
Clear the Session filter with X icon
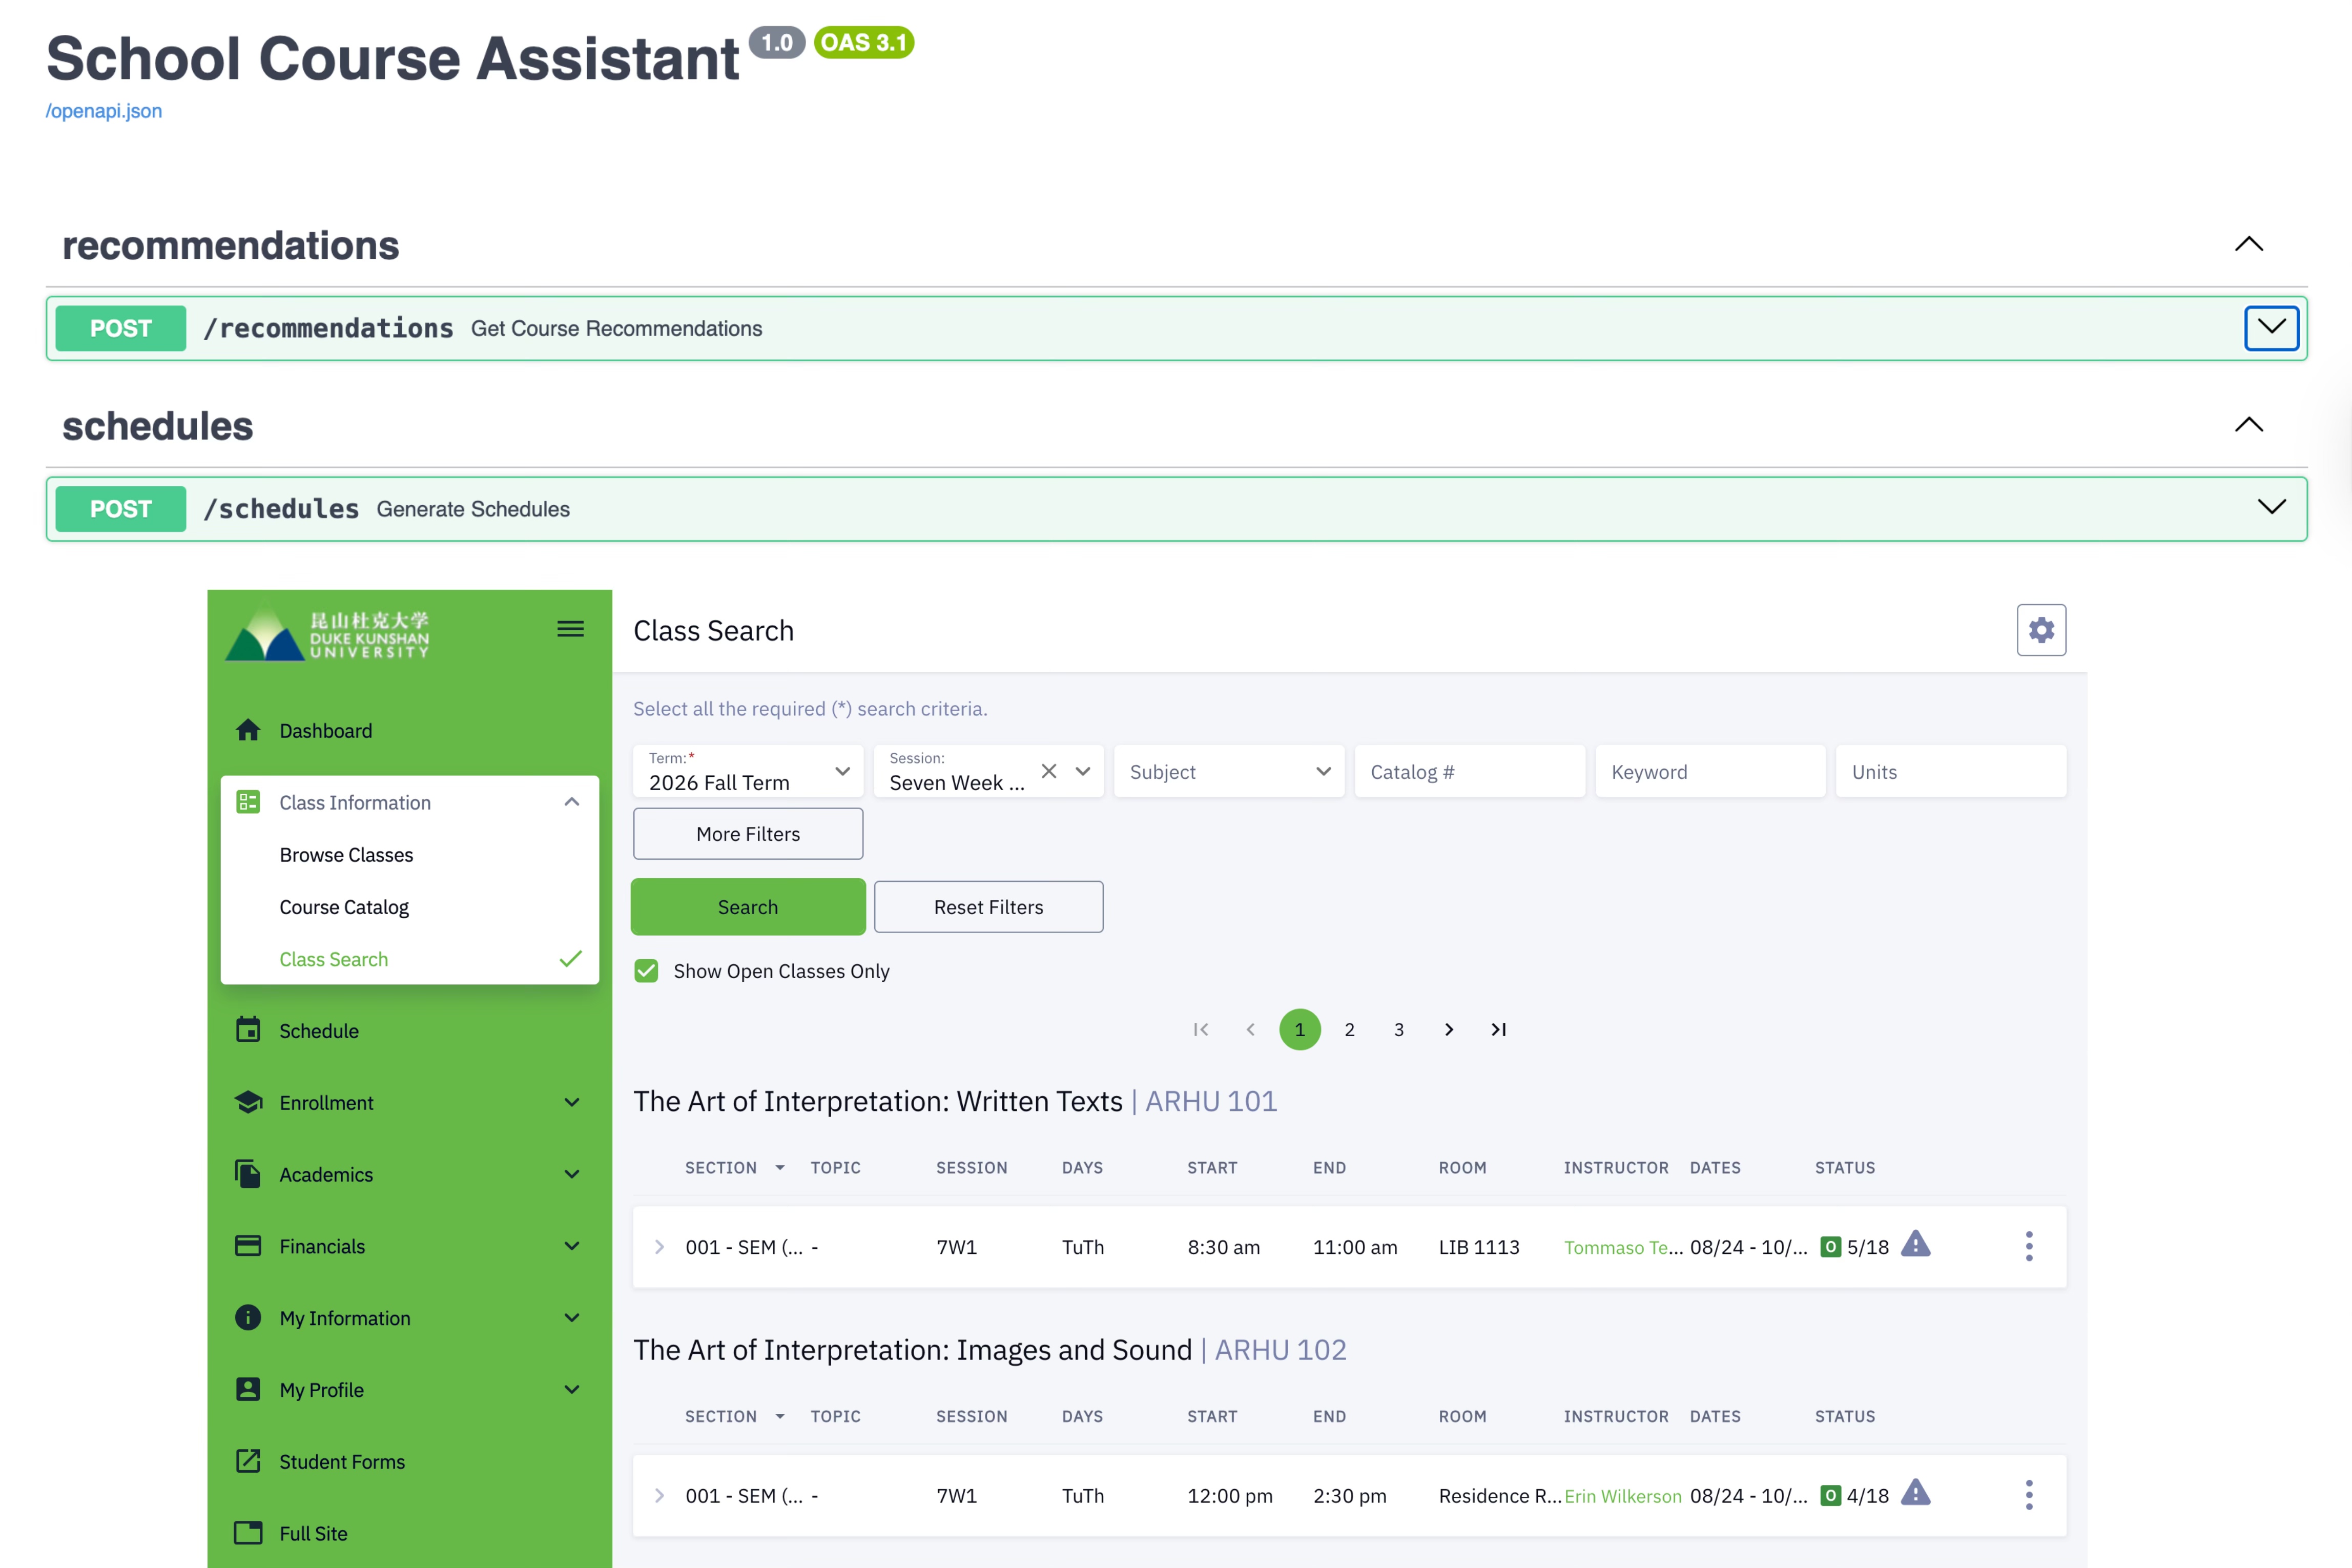tap(1048, 771)
